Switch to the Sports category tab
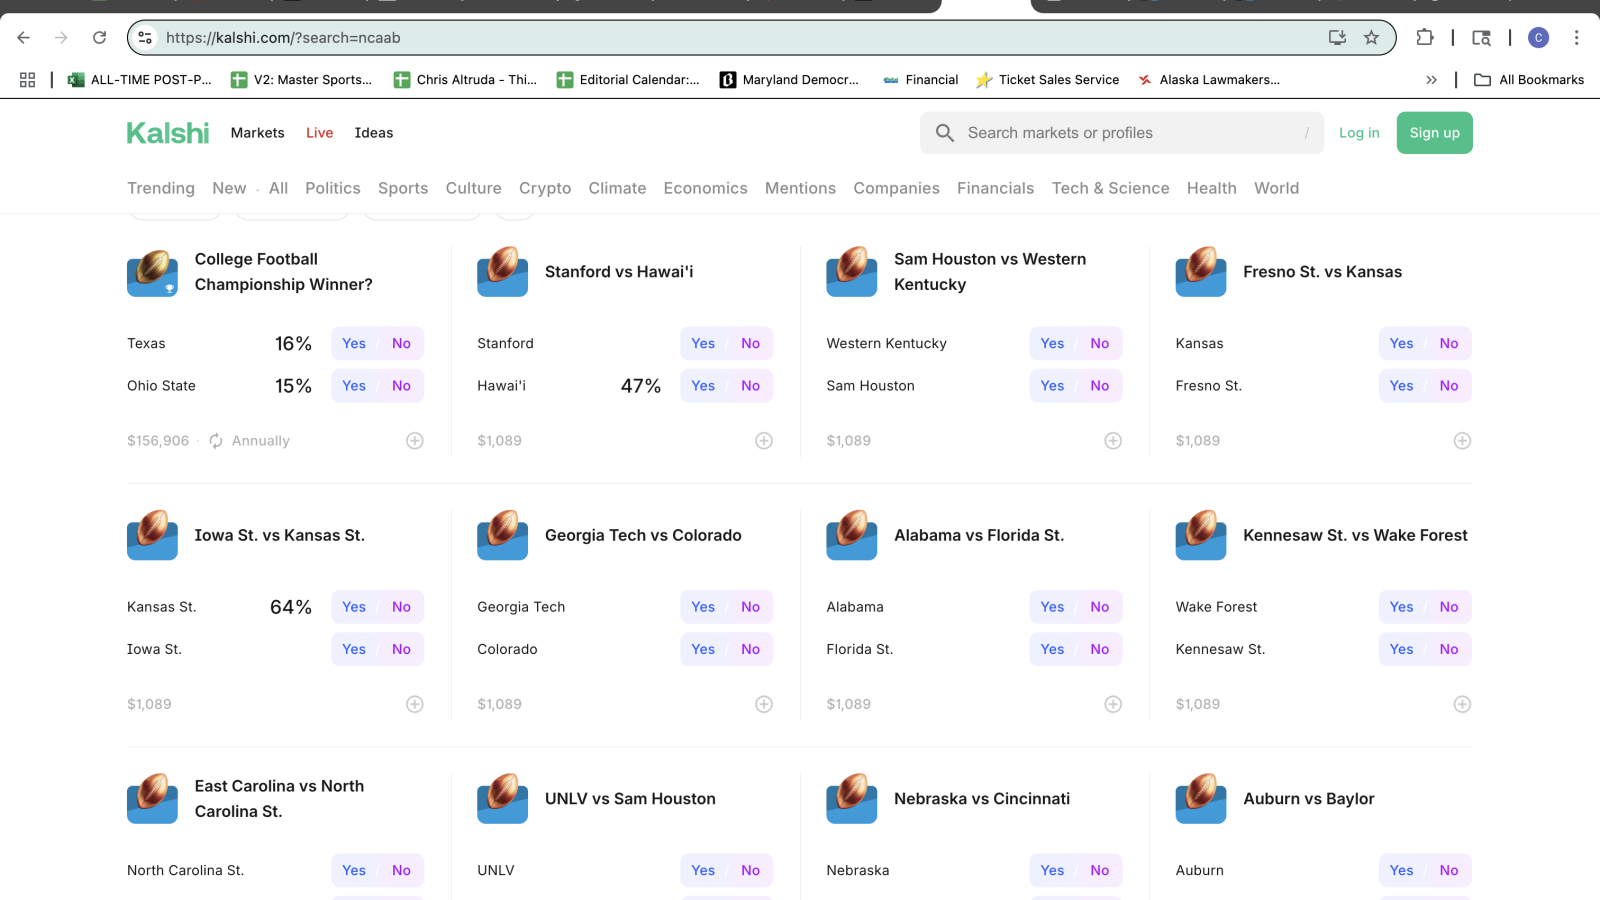Screen dimensions: 1600x900 pyautogui.click(x=403, y=188)
